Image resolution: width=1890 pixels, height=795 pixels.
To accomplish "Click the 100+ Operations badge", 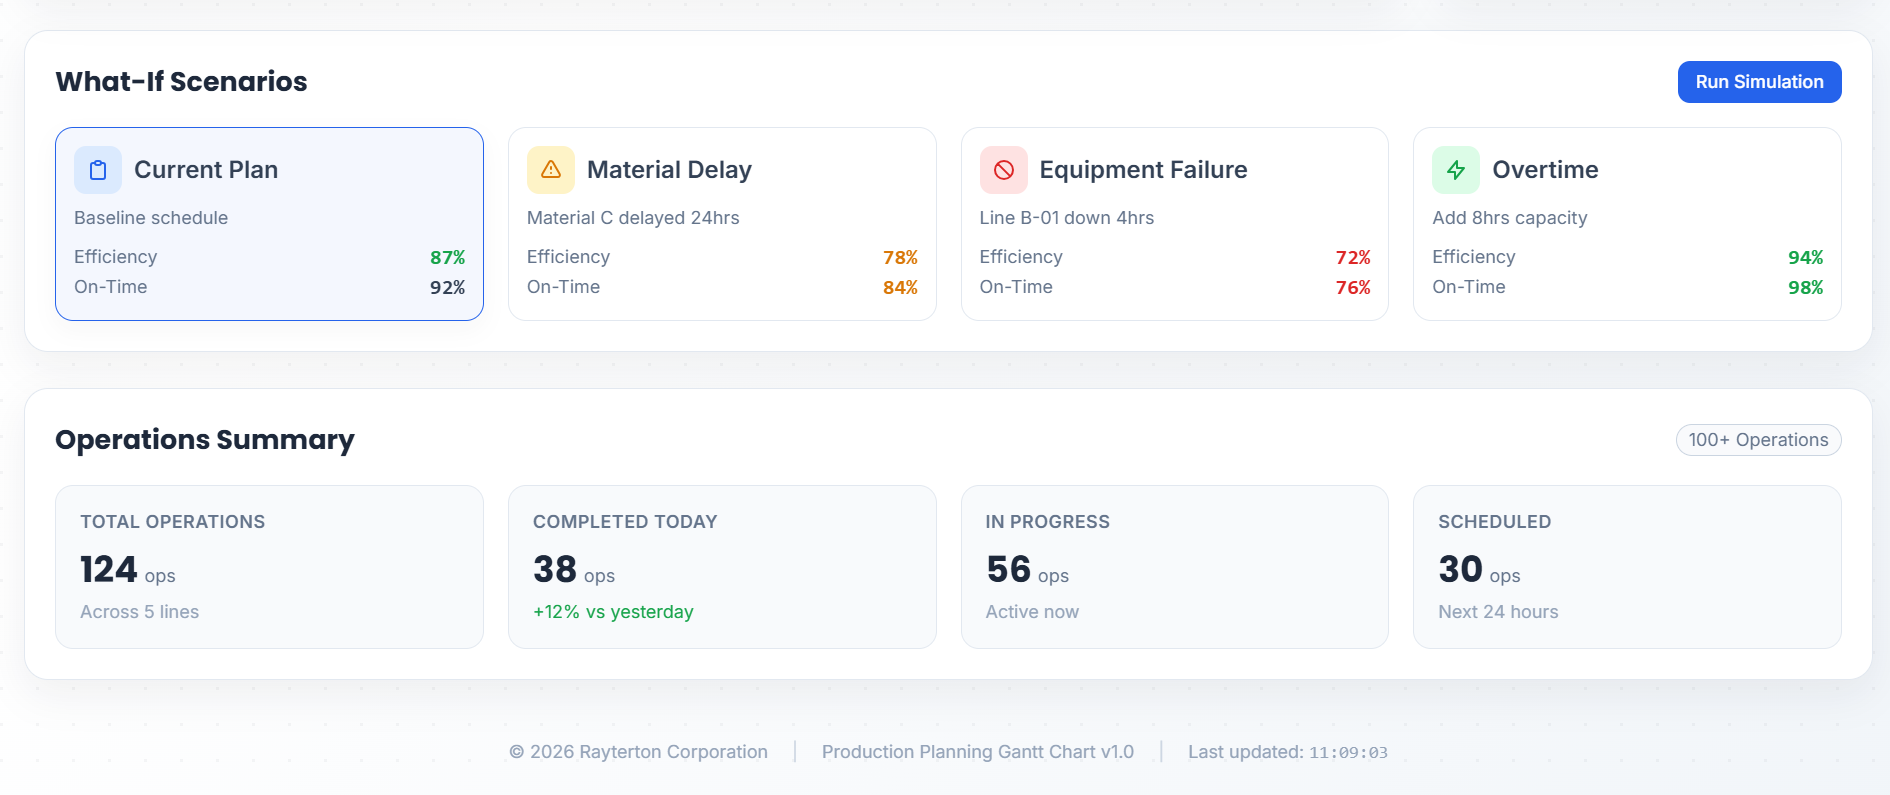I will 1758,440.
